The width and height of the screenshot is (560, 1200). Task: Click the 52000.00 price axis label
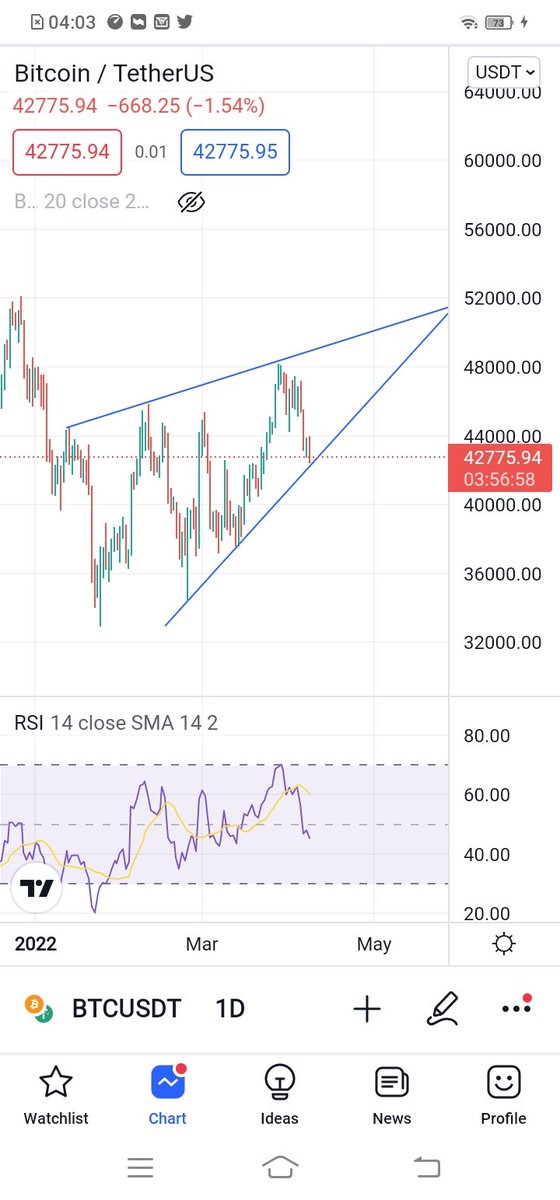click(503, 298)
